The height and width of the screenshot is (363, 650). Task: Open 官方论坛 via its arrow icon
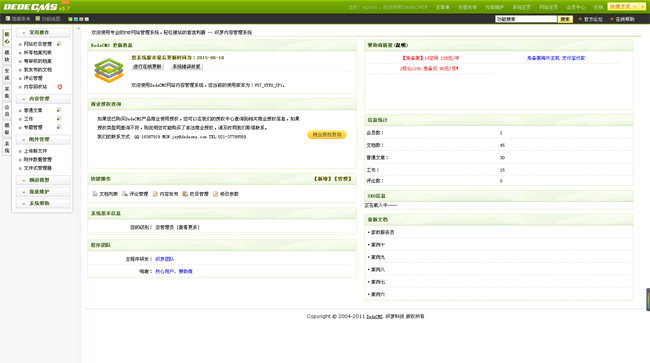580,19
